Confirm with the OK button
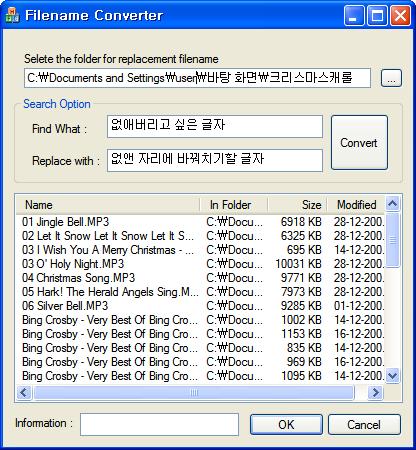This screenshot has height=450, width=416. (286, 425)
